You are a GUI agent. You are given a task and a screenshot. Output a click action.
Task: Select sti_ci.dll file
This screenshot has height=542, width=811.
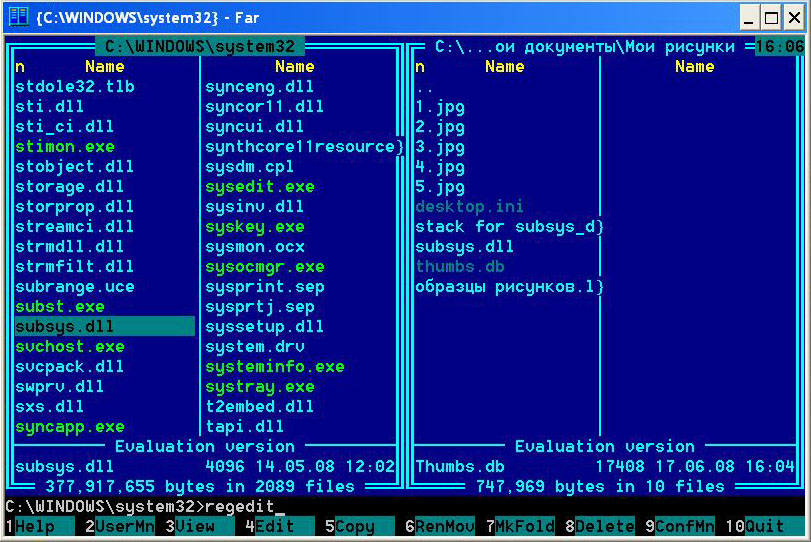point(65,127)
